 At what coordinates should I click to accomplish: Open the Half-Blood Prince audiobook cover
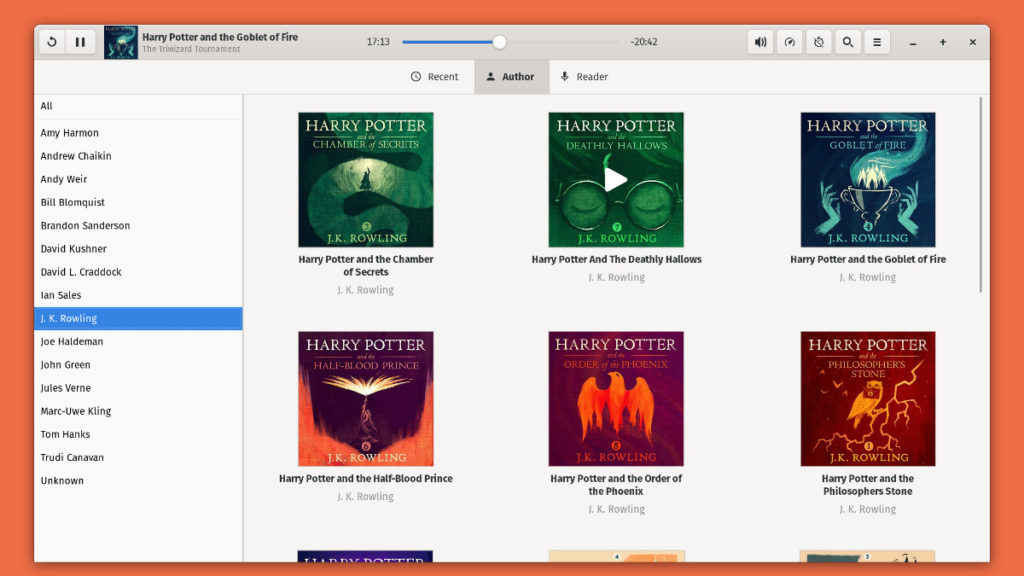tap(365, 398)
